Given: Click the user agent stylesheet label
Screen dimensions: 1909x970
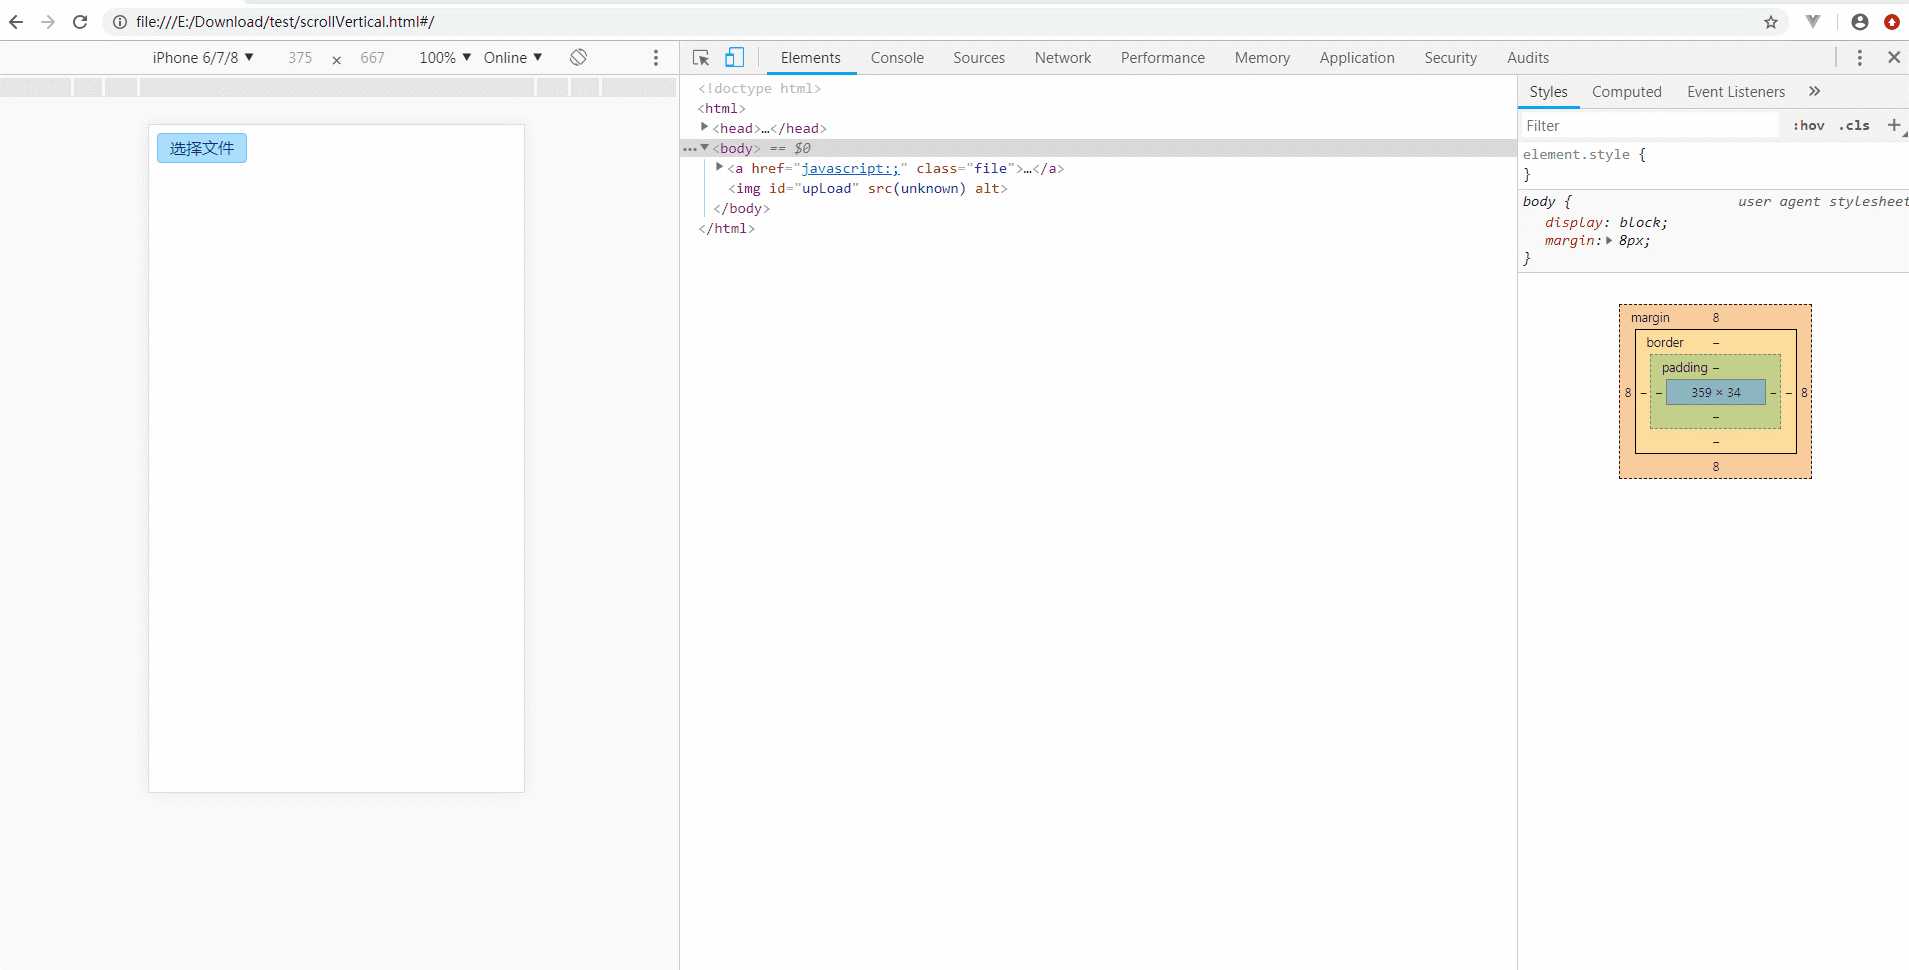Looking at the screenshot, I should tap(1822, 201).
